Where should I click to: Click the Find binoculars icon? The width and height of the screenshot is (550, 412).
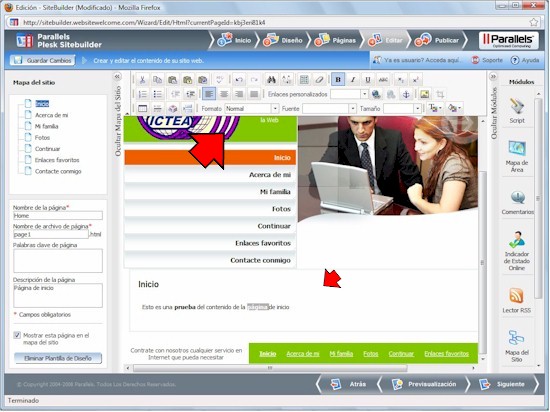pos(271,80)
